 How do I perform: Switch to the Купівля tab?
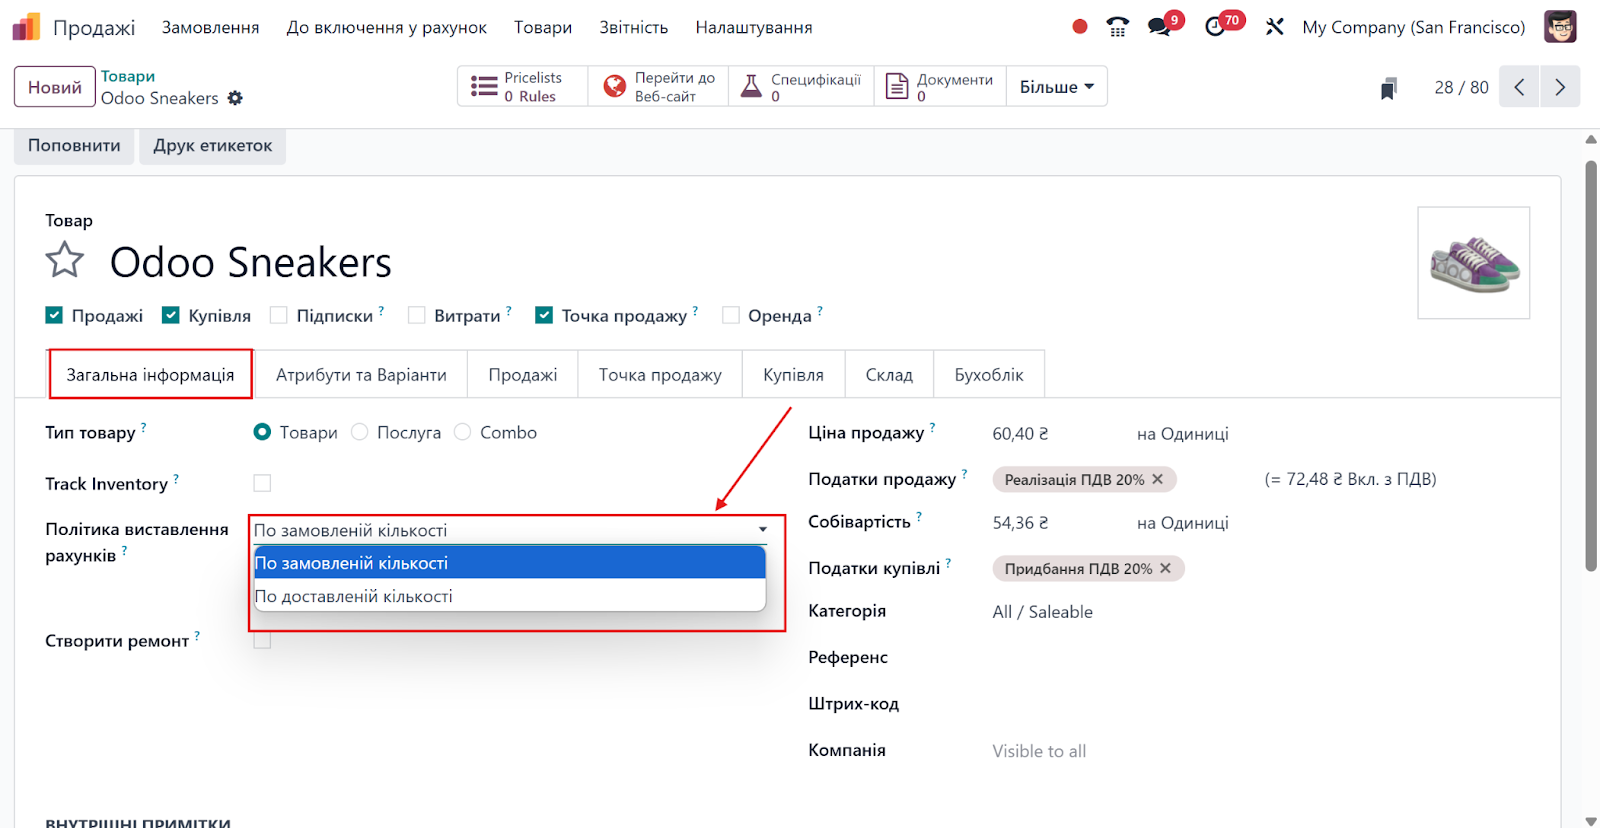[x=793, y=375]
